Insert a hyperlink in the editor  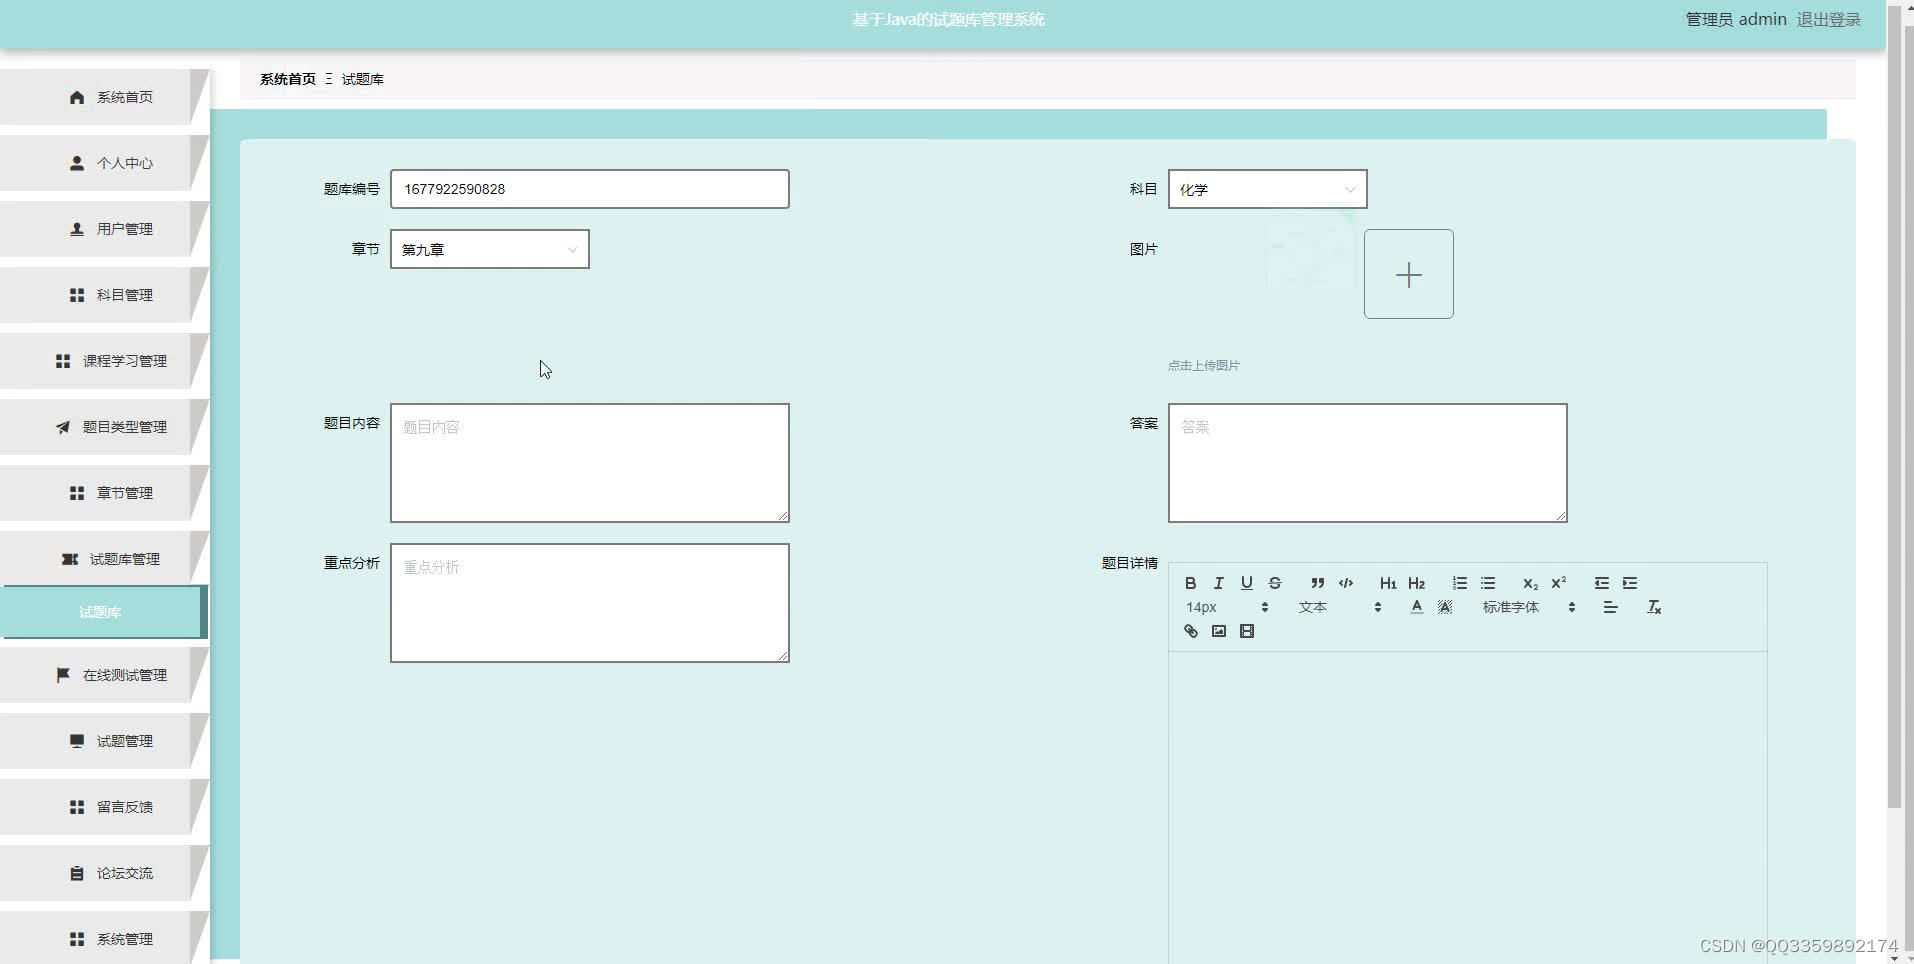coord(1190,631)
